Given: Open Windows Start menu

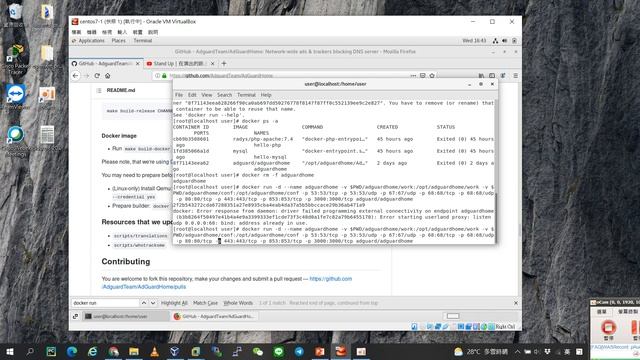Looking at the screenshot, I should [x=10, y=351].
